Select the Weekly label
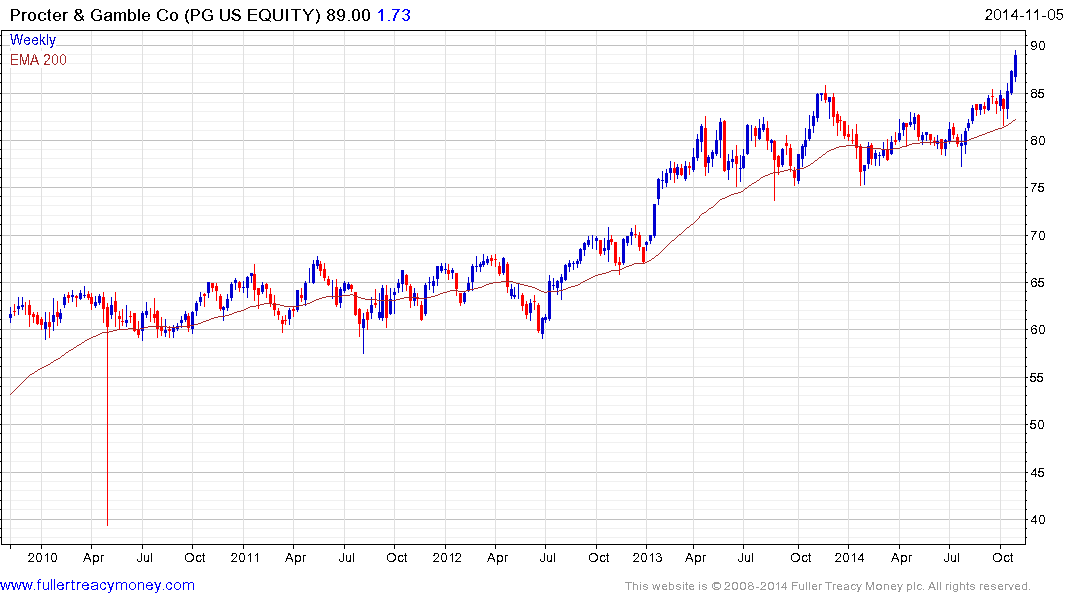The height and width of the screenshot is (600, 1075). tap(33, 40)
